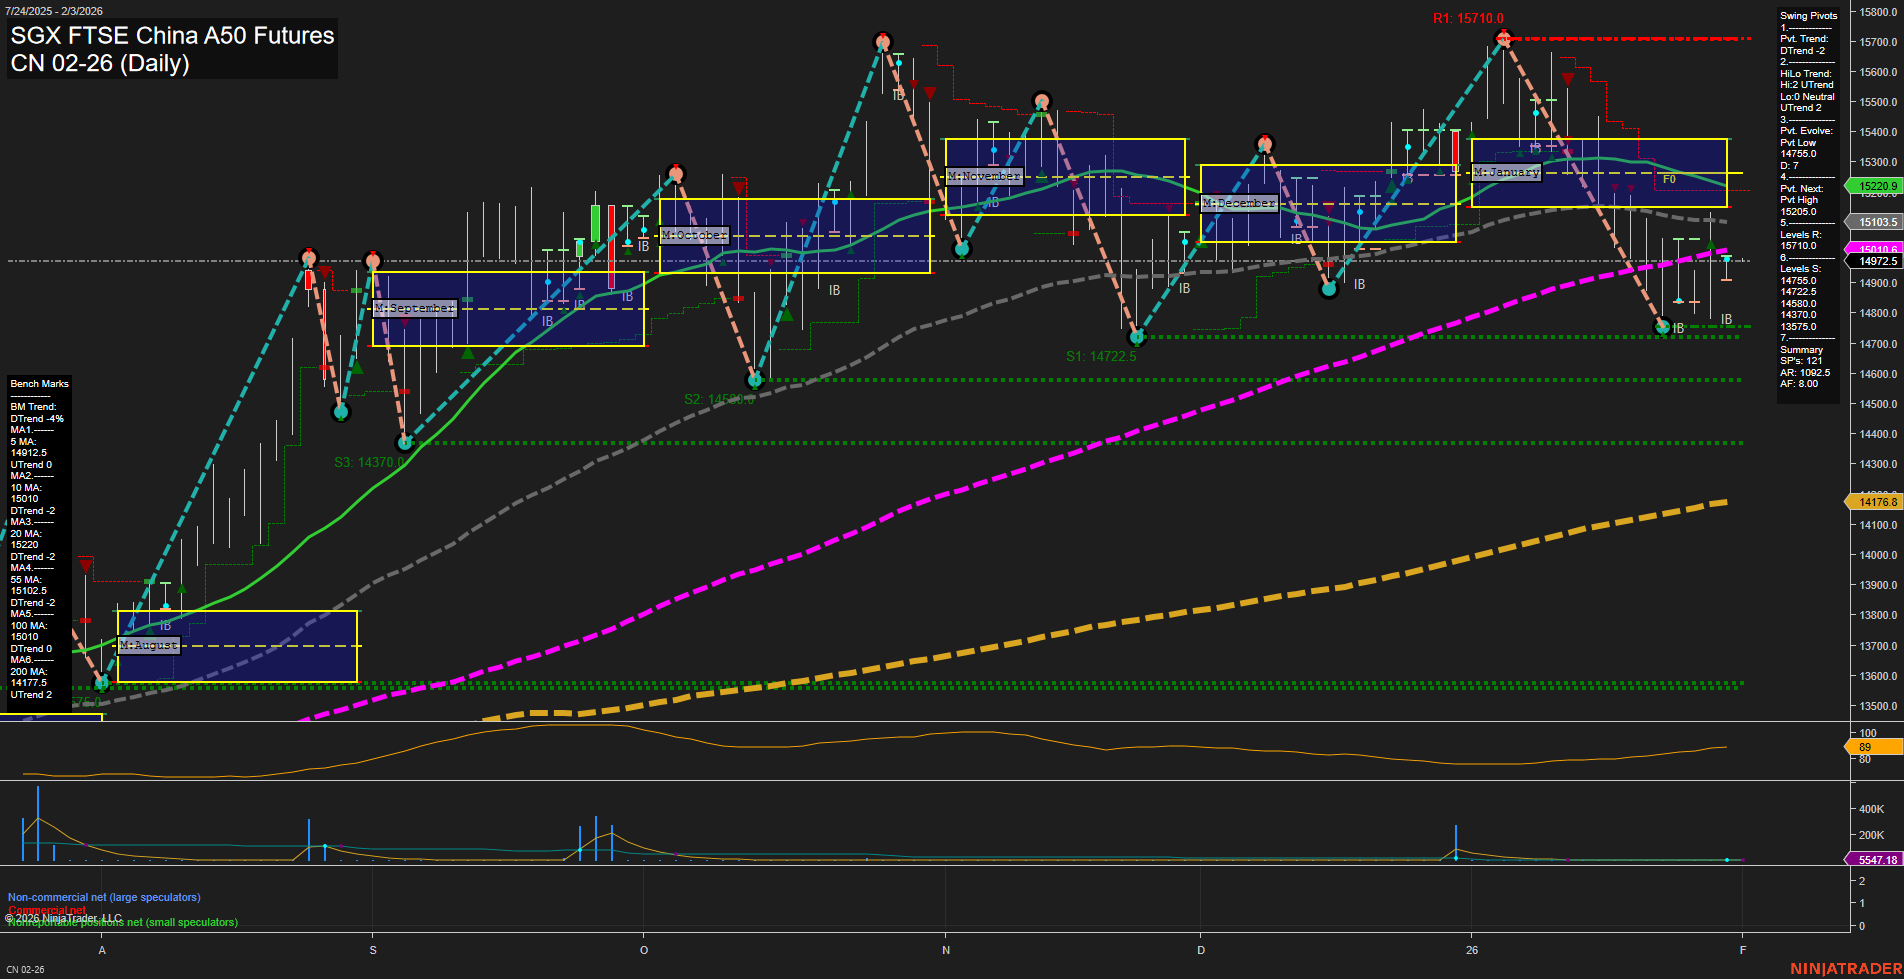Toggle the Commercial net legend entry
Viewport: 1904px width, 979px height.
coord(45,910)
